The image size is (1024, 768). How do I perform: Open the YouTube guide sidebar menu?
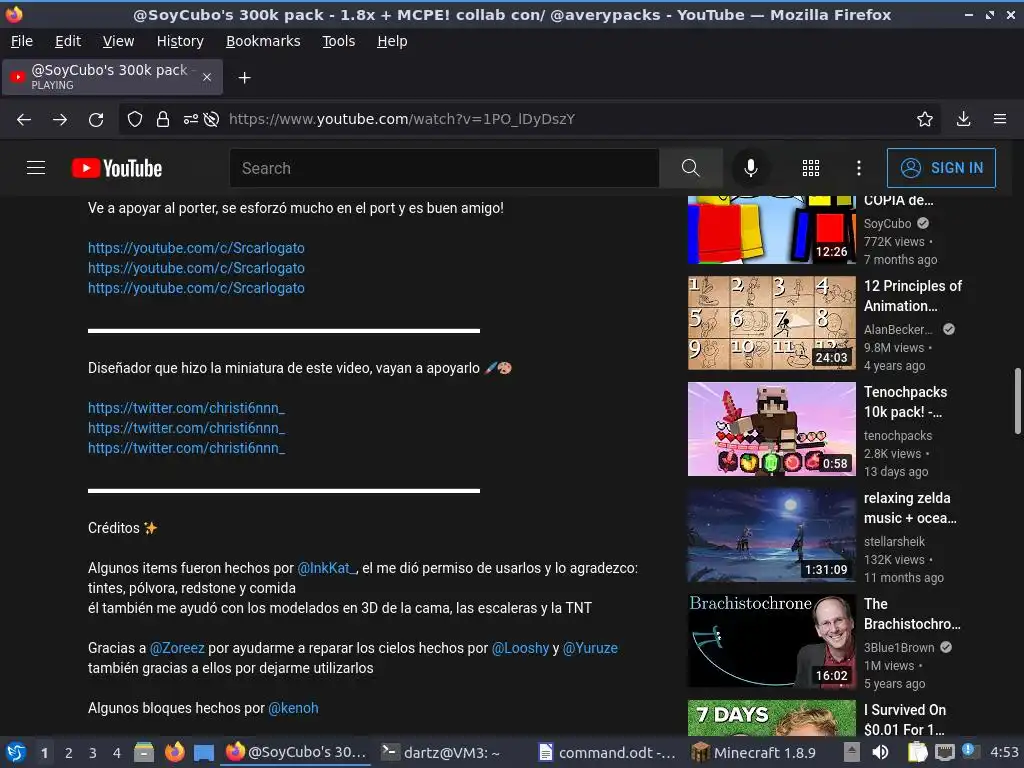36,168
